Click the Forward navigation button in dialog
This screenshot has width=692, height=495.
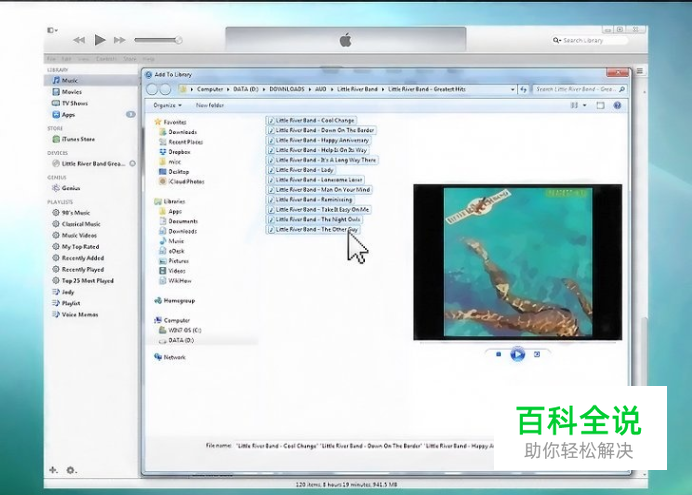coord(165,90)
